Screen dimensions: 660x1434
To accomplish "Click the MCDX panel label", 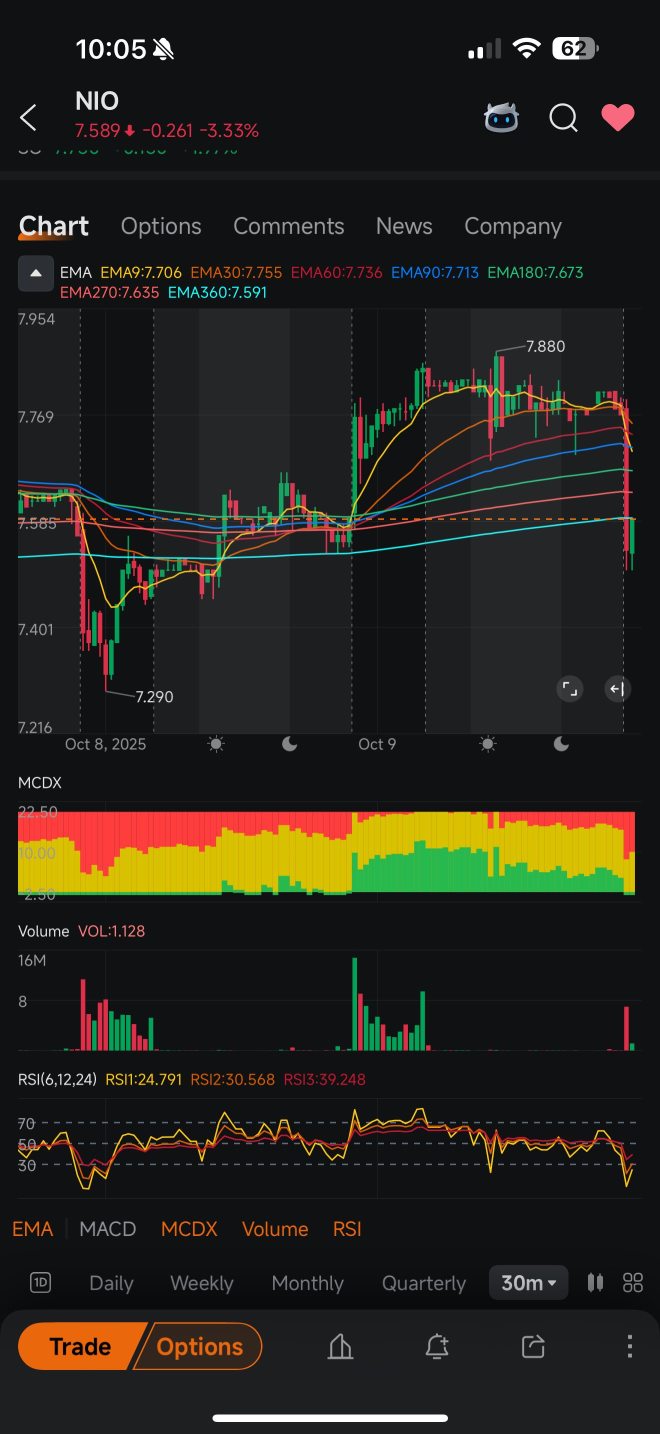I will [x=40, y=782].
